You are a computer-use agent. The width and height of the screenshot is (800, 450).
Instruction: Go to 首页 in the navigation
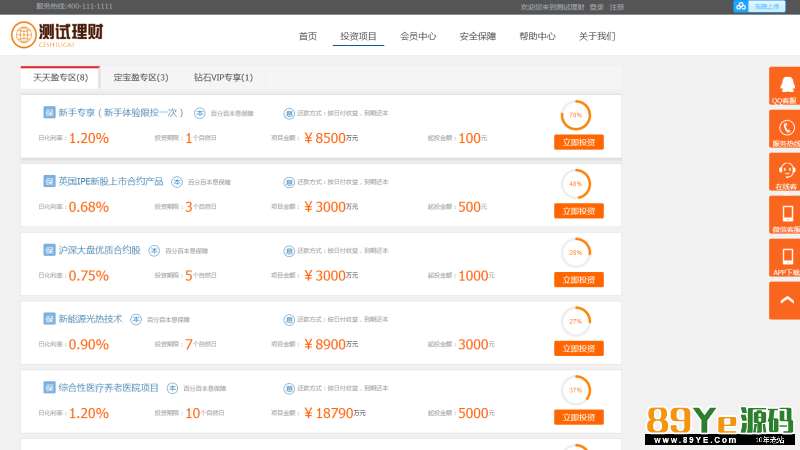point(308,36)
